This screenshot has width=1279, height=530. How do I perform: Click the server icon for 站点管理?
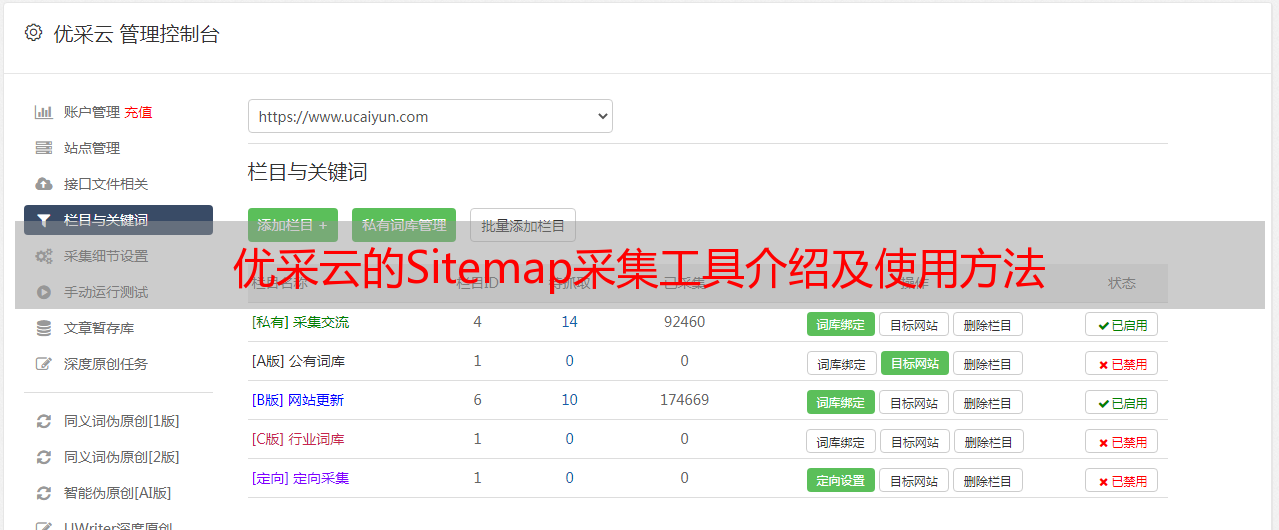coord(43,148)
